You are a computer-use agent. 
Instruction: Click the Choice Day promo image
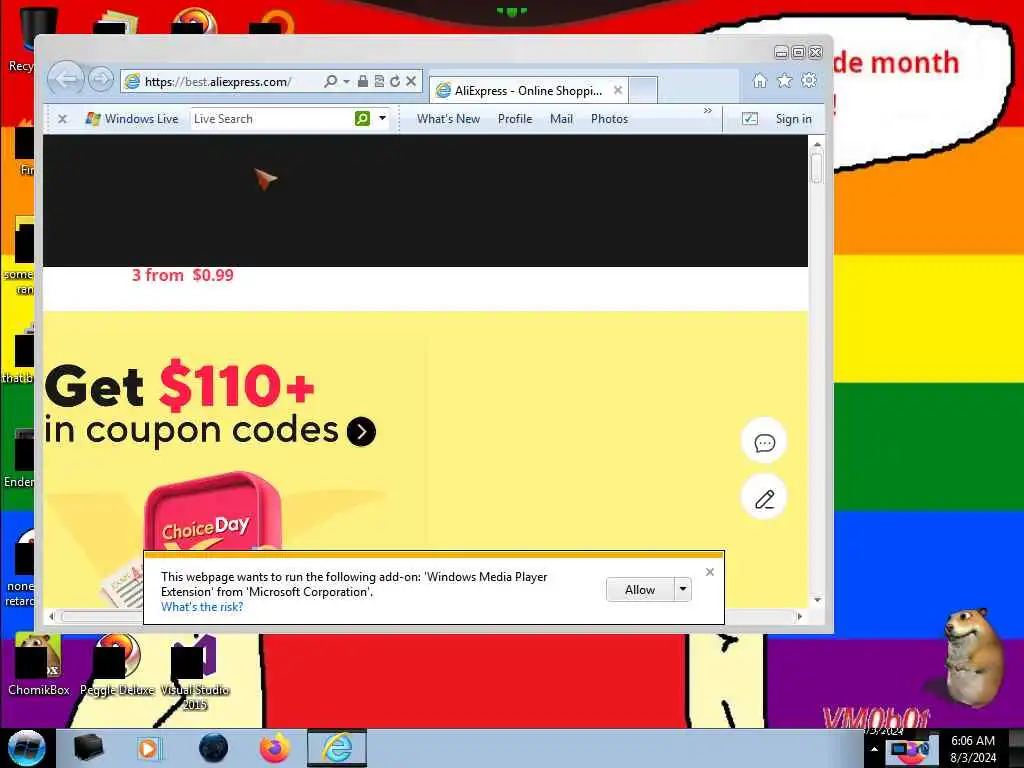(x=213, y=512)
